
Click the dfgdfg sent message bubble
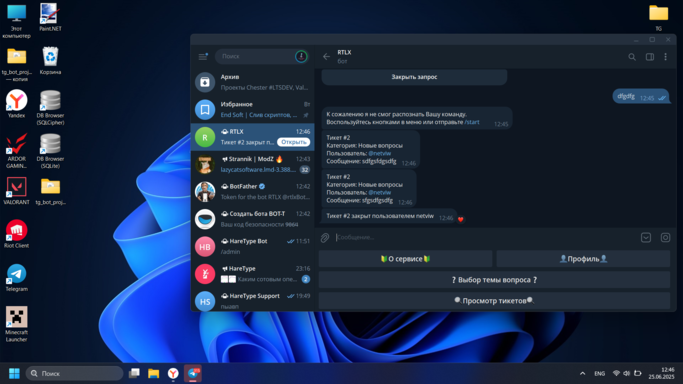coord(640,97)
